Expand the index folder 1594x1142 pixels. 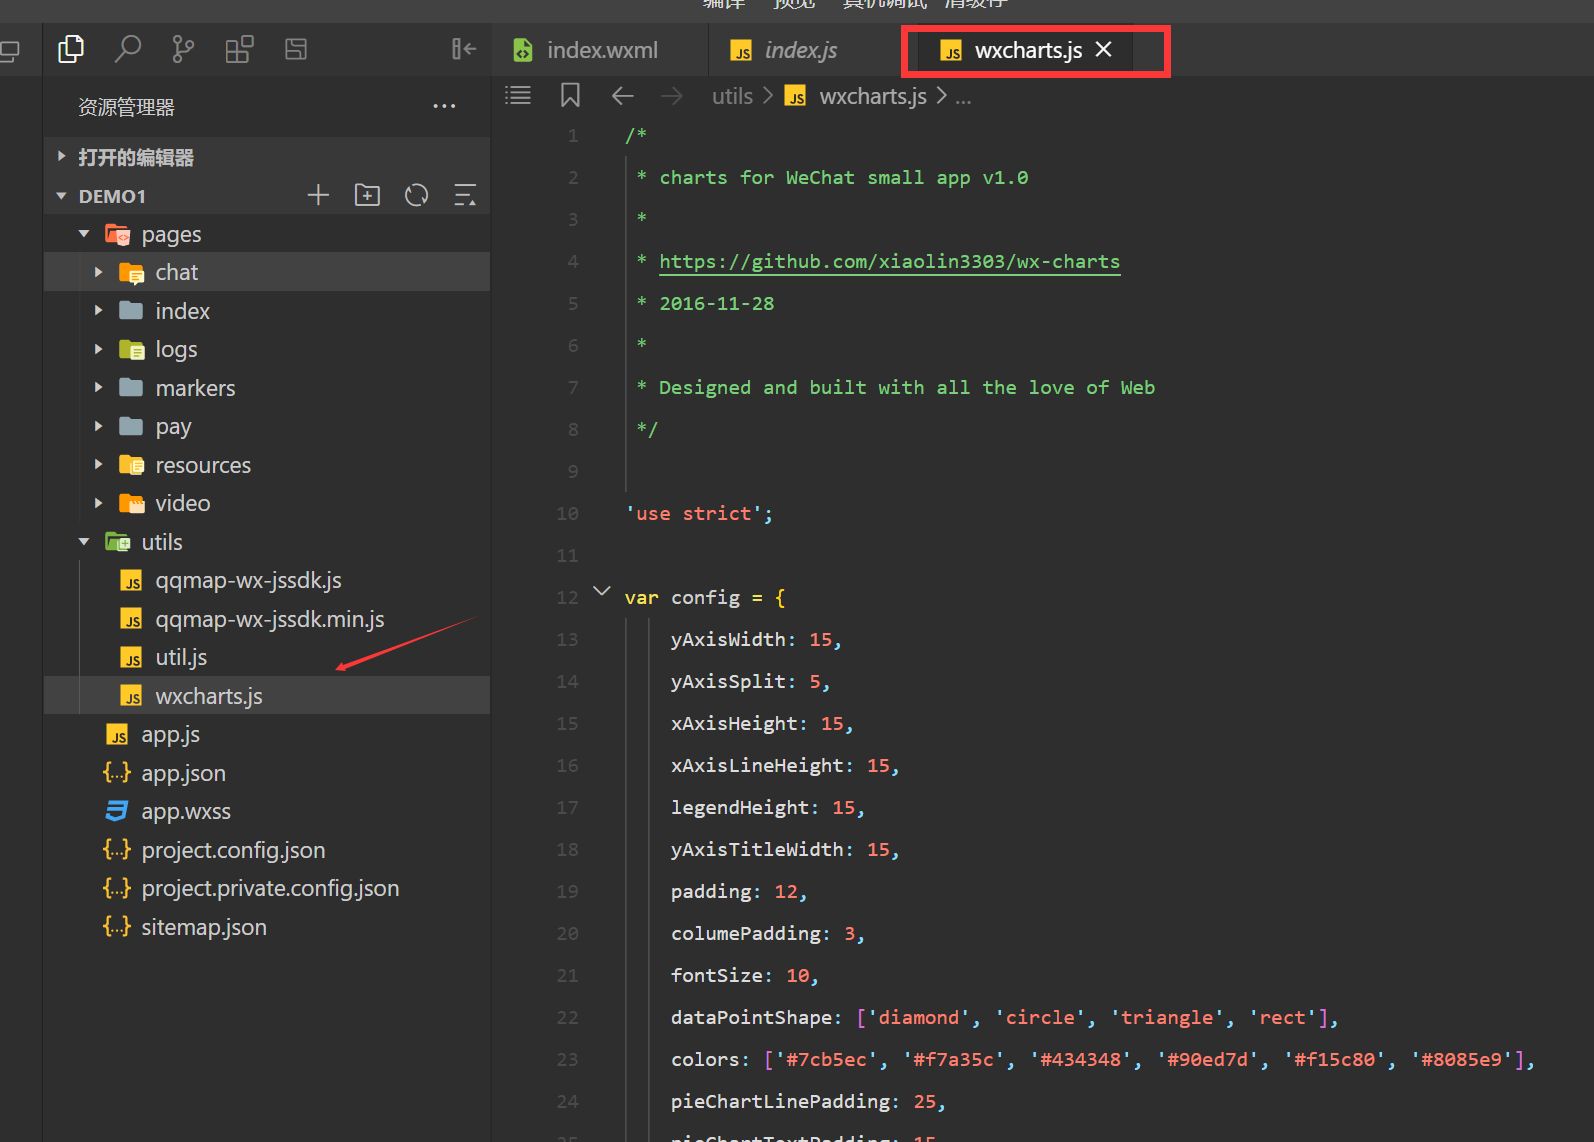tap(98, 311)
